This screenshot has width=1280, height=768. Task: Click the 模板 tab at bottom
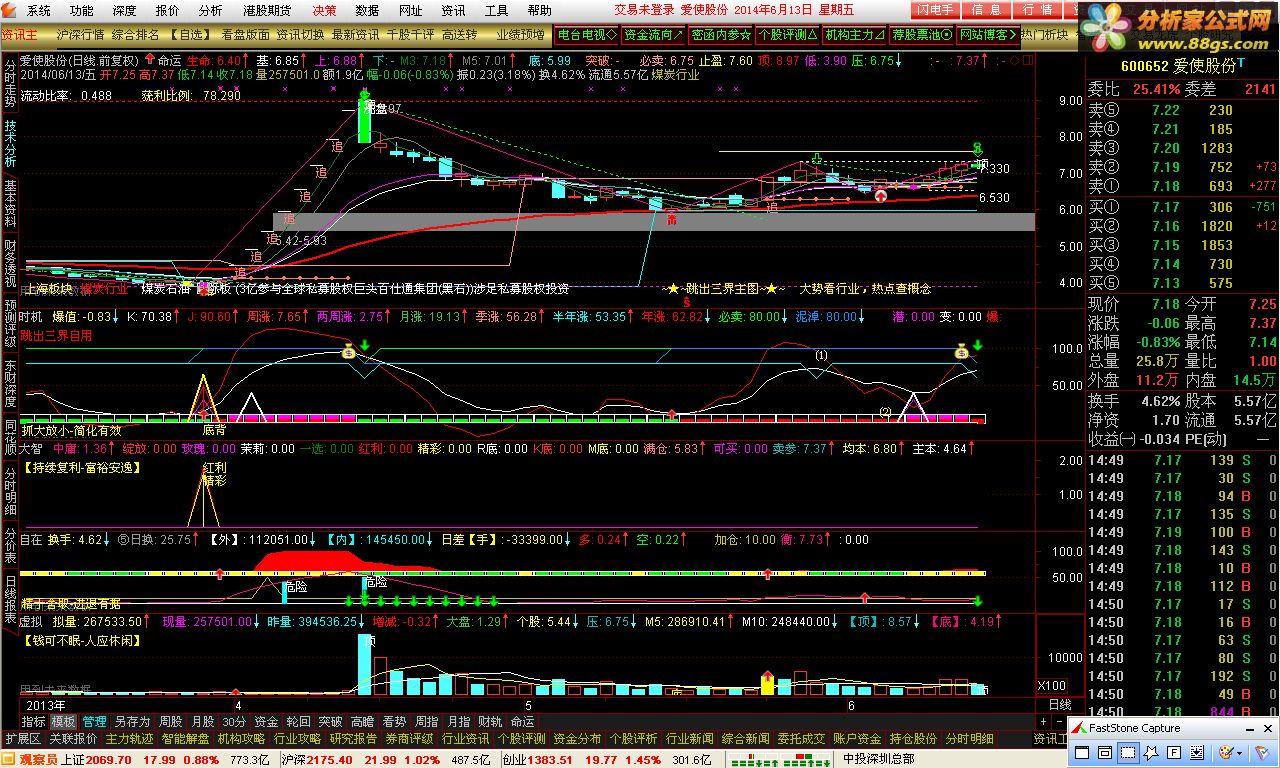click(x=63, y=721)
